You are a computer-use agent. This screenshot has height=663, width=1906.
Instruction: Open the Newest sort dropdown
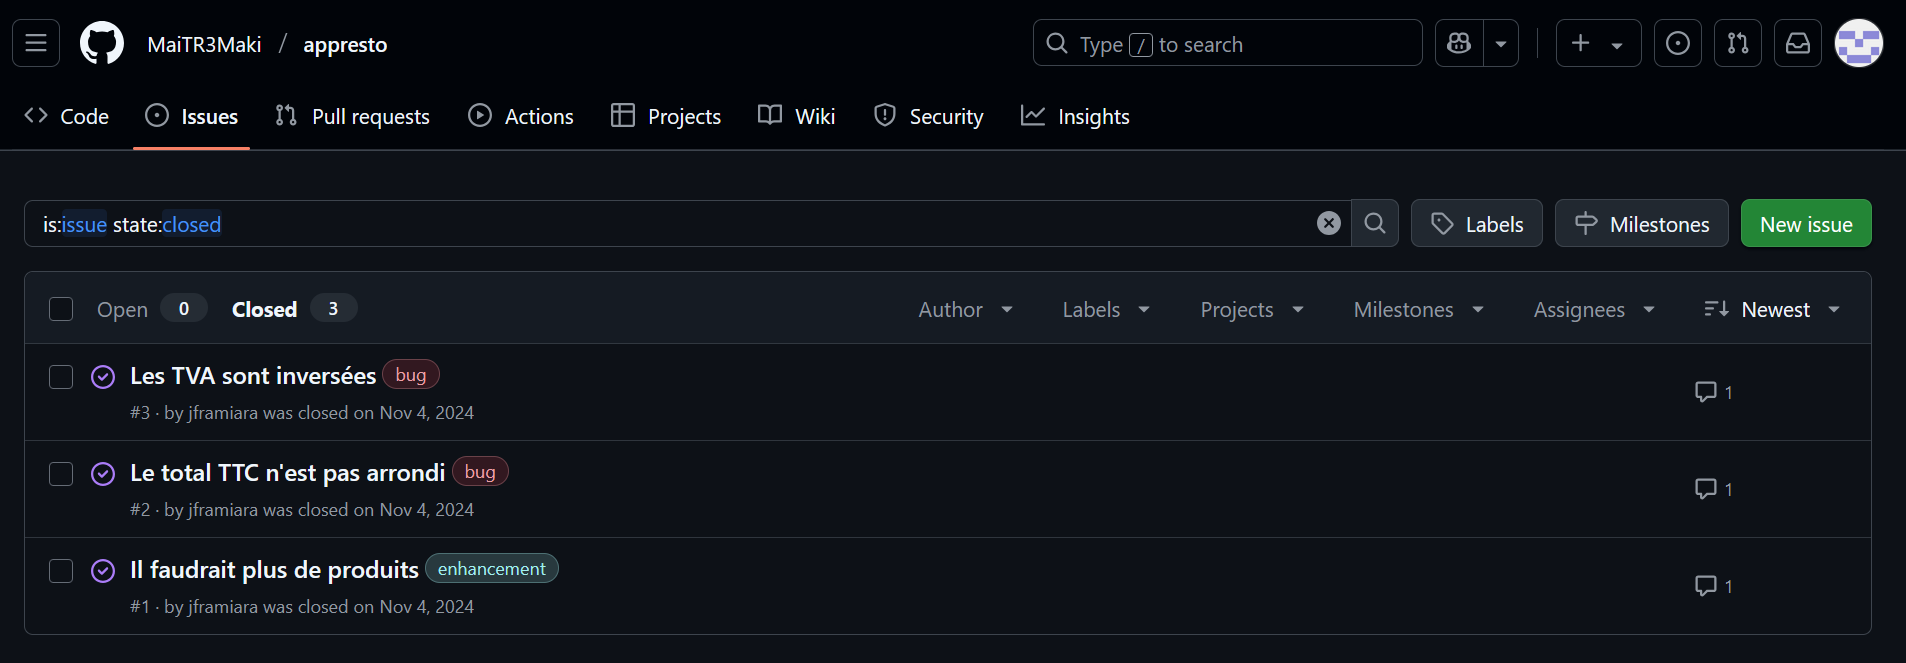[x=1772, y=310]
